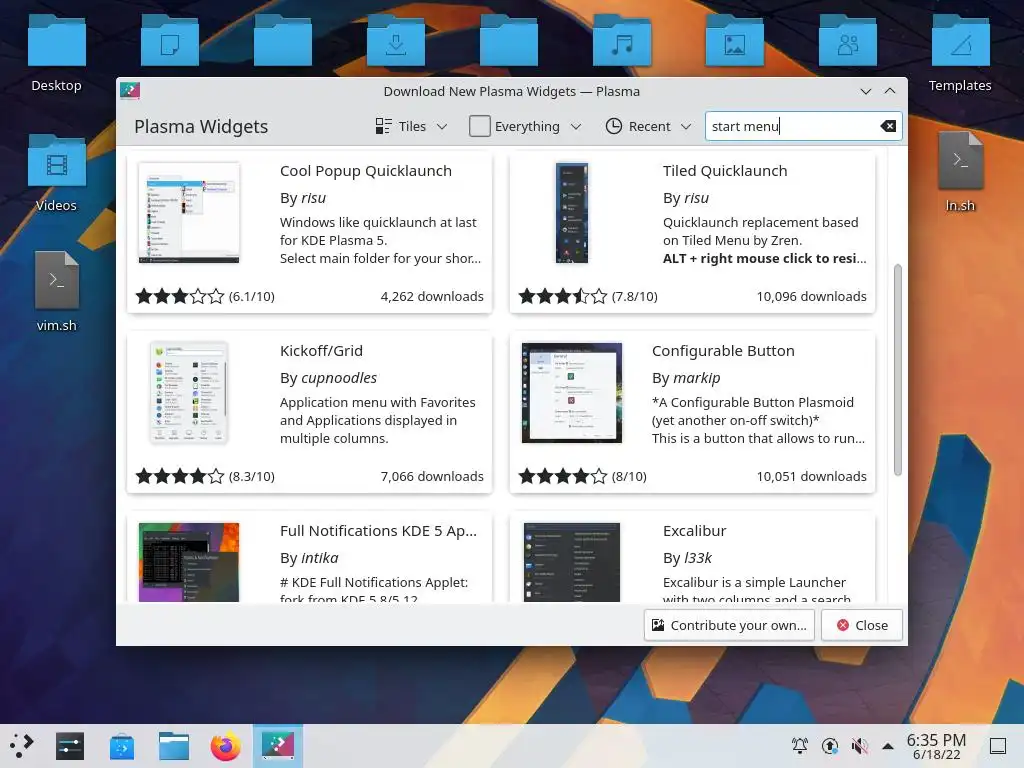Click the muted volume tray icon
The height and width of the screenshot is (768, 1024).
click(859, 746)
